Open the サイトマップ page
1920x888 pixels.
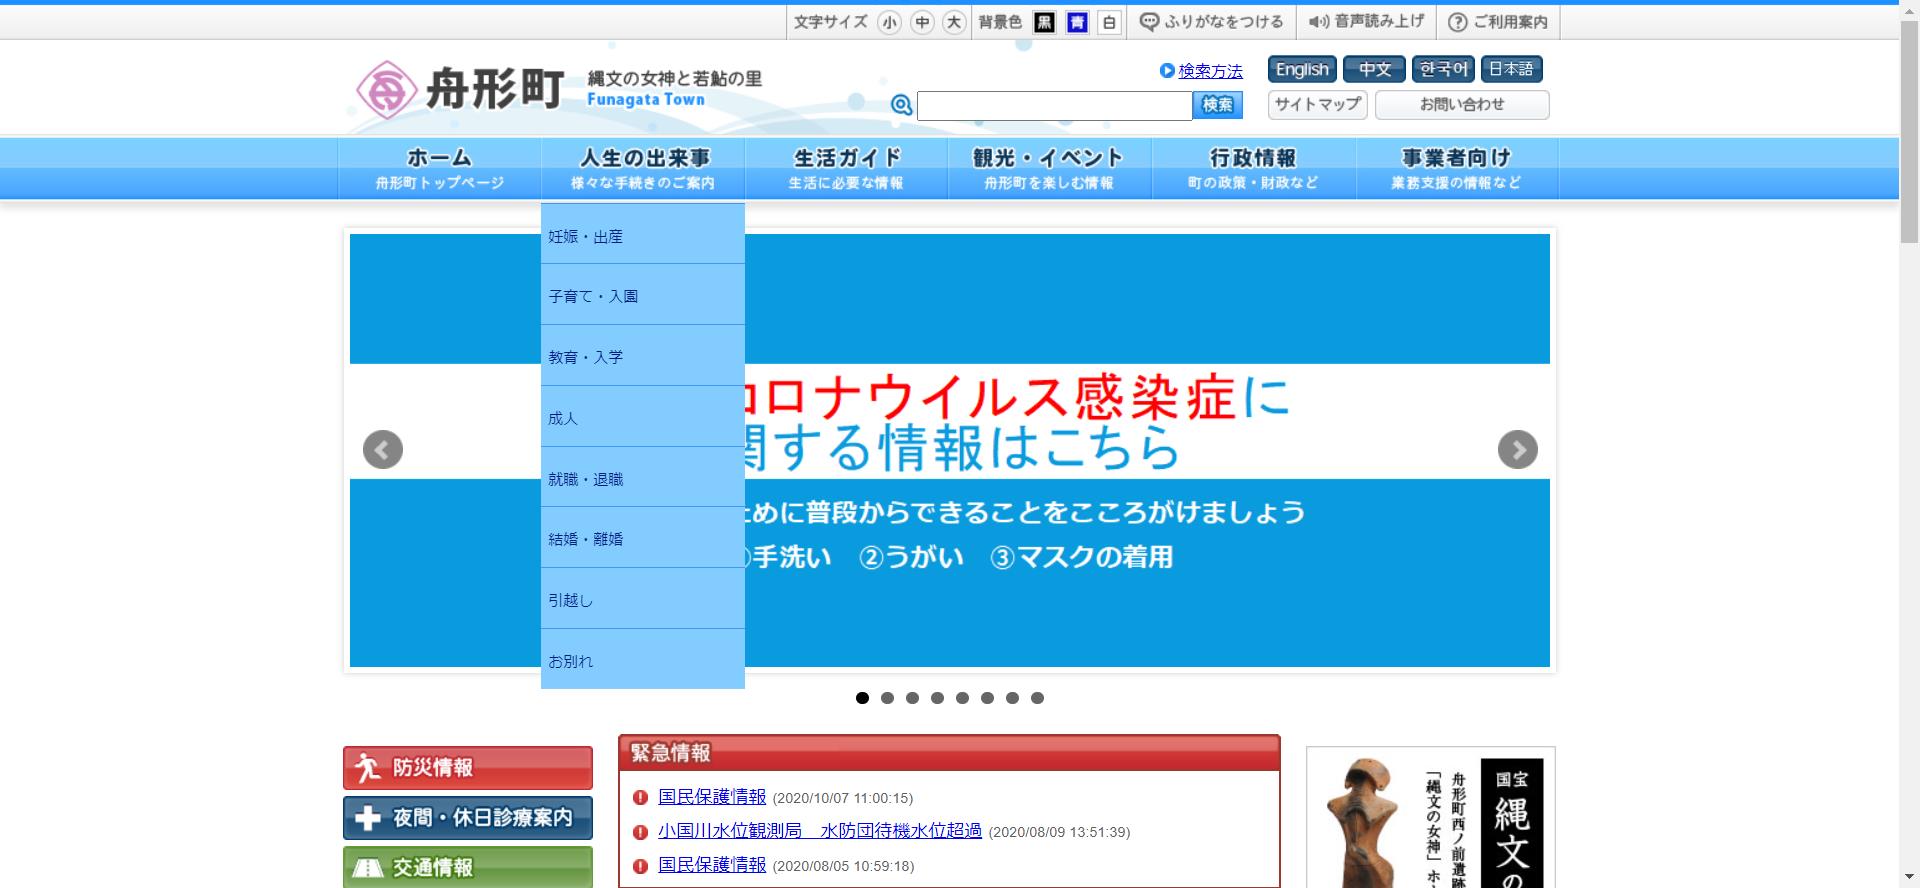(1318, 104)
